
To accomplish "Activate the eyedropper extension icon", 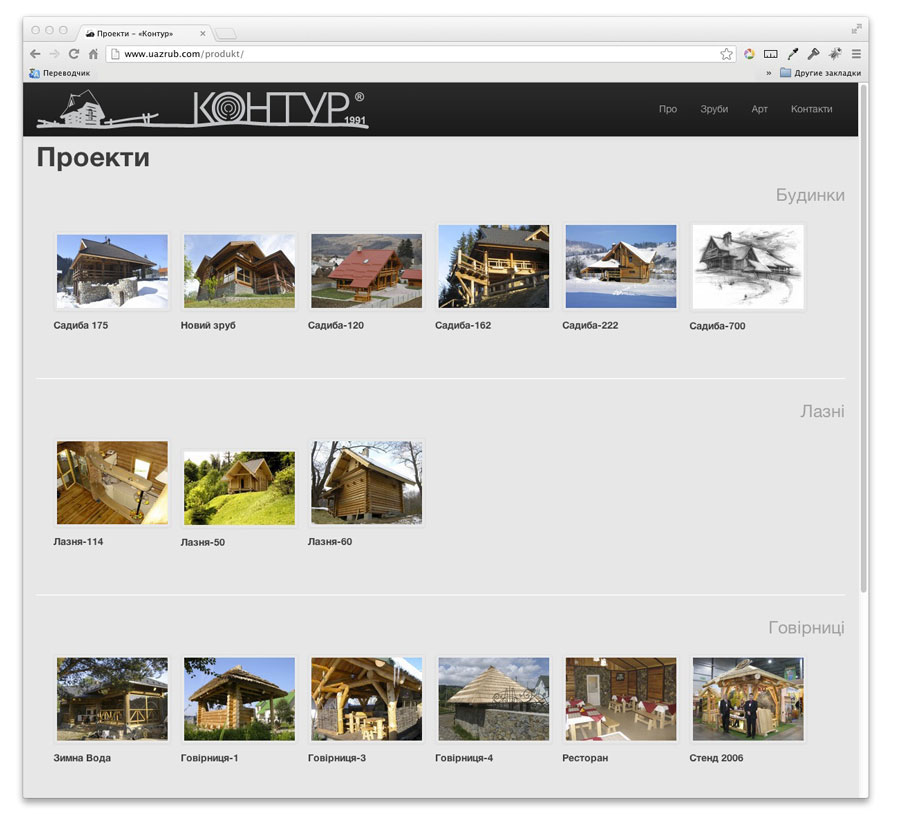I will tap(792, 54).
